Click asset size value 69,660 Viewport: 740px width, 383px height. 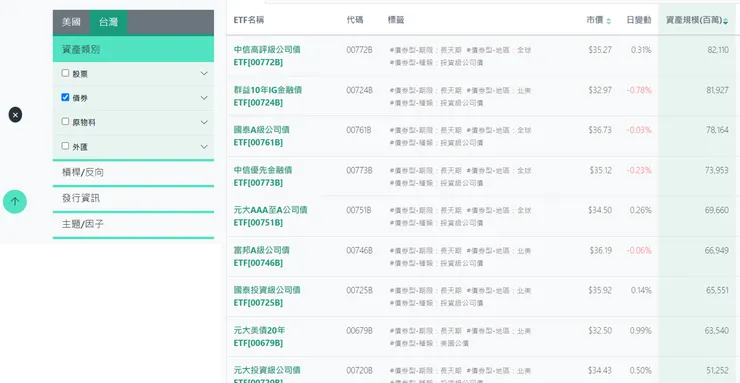click(x=717, y=210)
